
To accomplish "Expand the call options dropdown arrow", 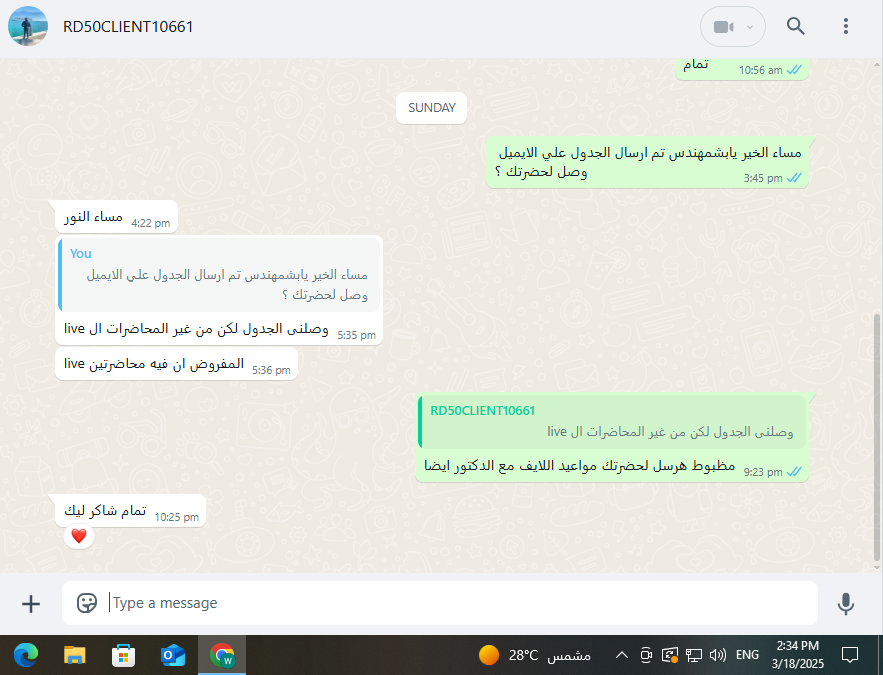I will [x=750, y=27].
